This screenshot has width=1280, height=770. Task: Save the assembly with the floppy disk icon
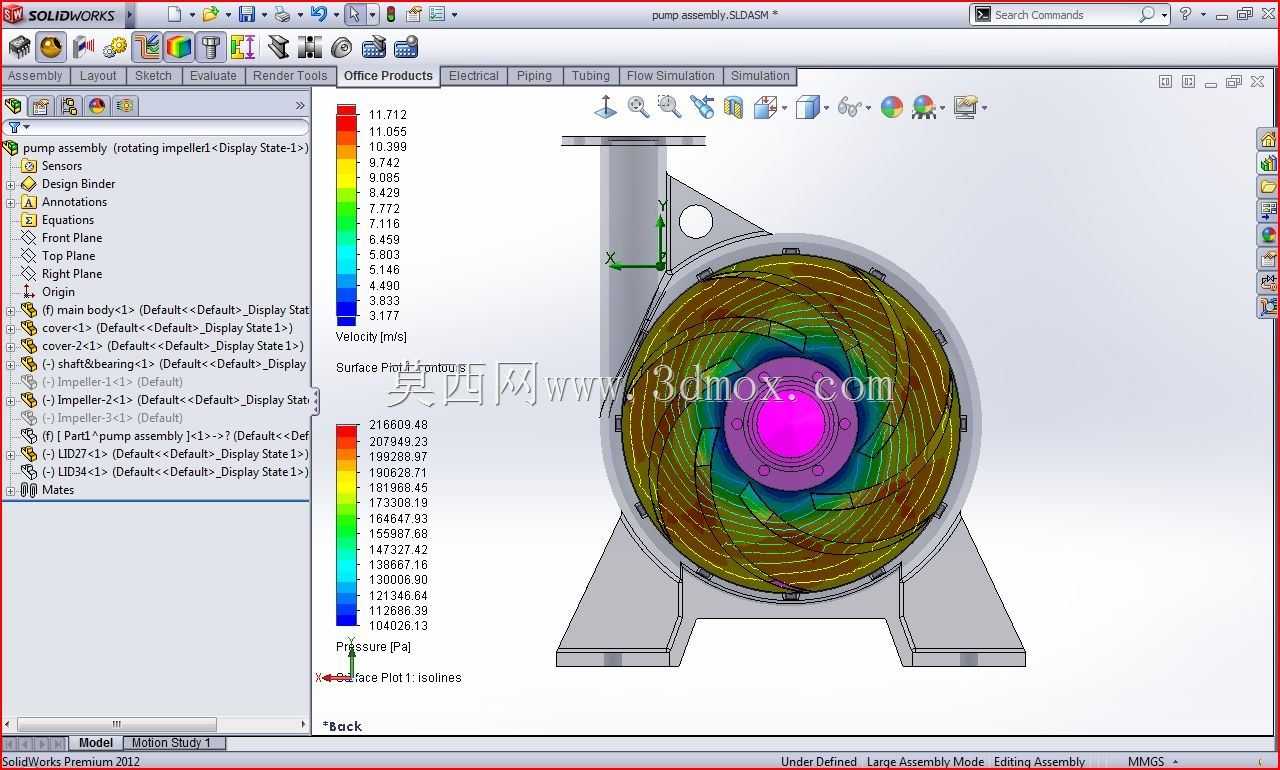(247, 14)
